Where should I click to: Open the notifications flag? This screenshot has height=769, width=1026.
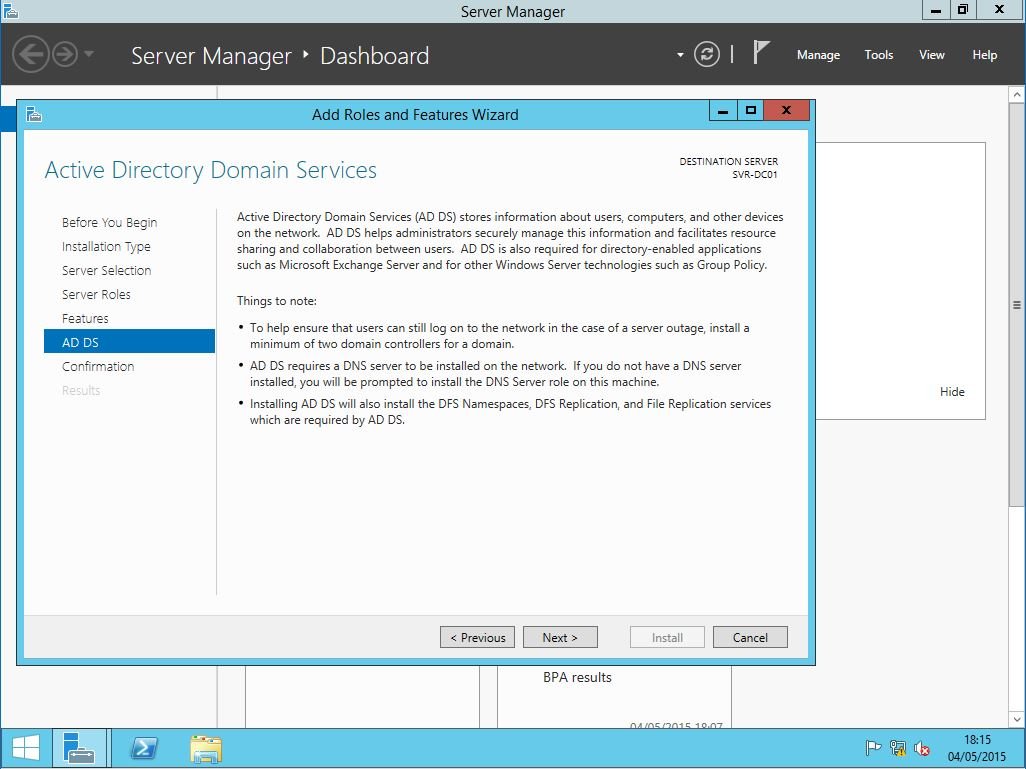click(x=761, y=54)
